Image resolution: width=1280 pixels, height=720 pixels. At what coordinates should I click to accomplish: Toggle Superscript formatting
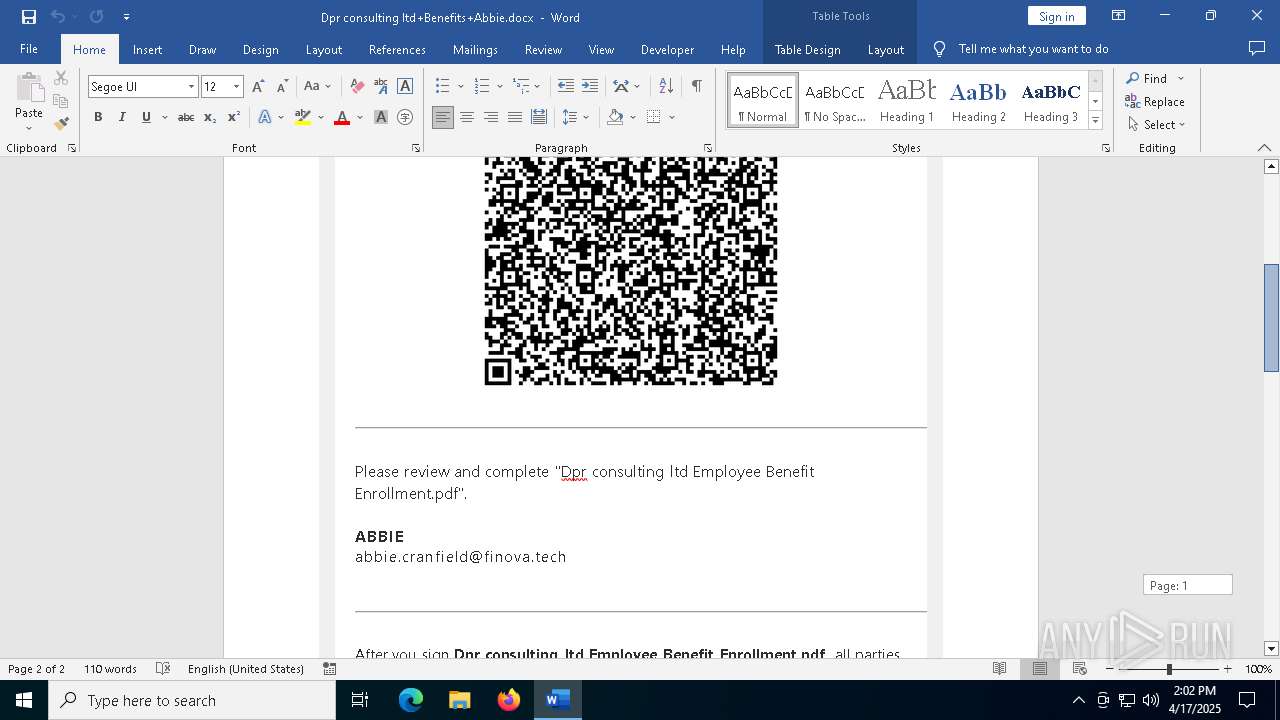[234, 117]
